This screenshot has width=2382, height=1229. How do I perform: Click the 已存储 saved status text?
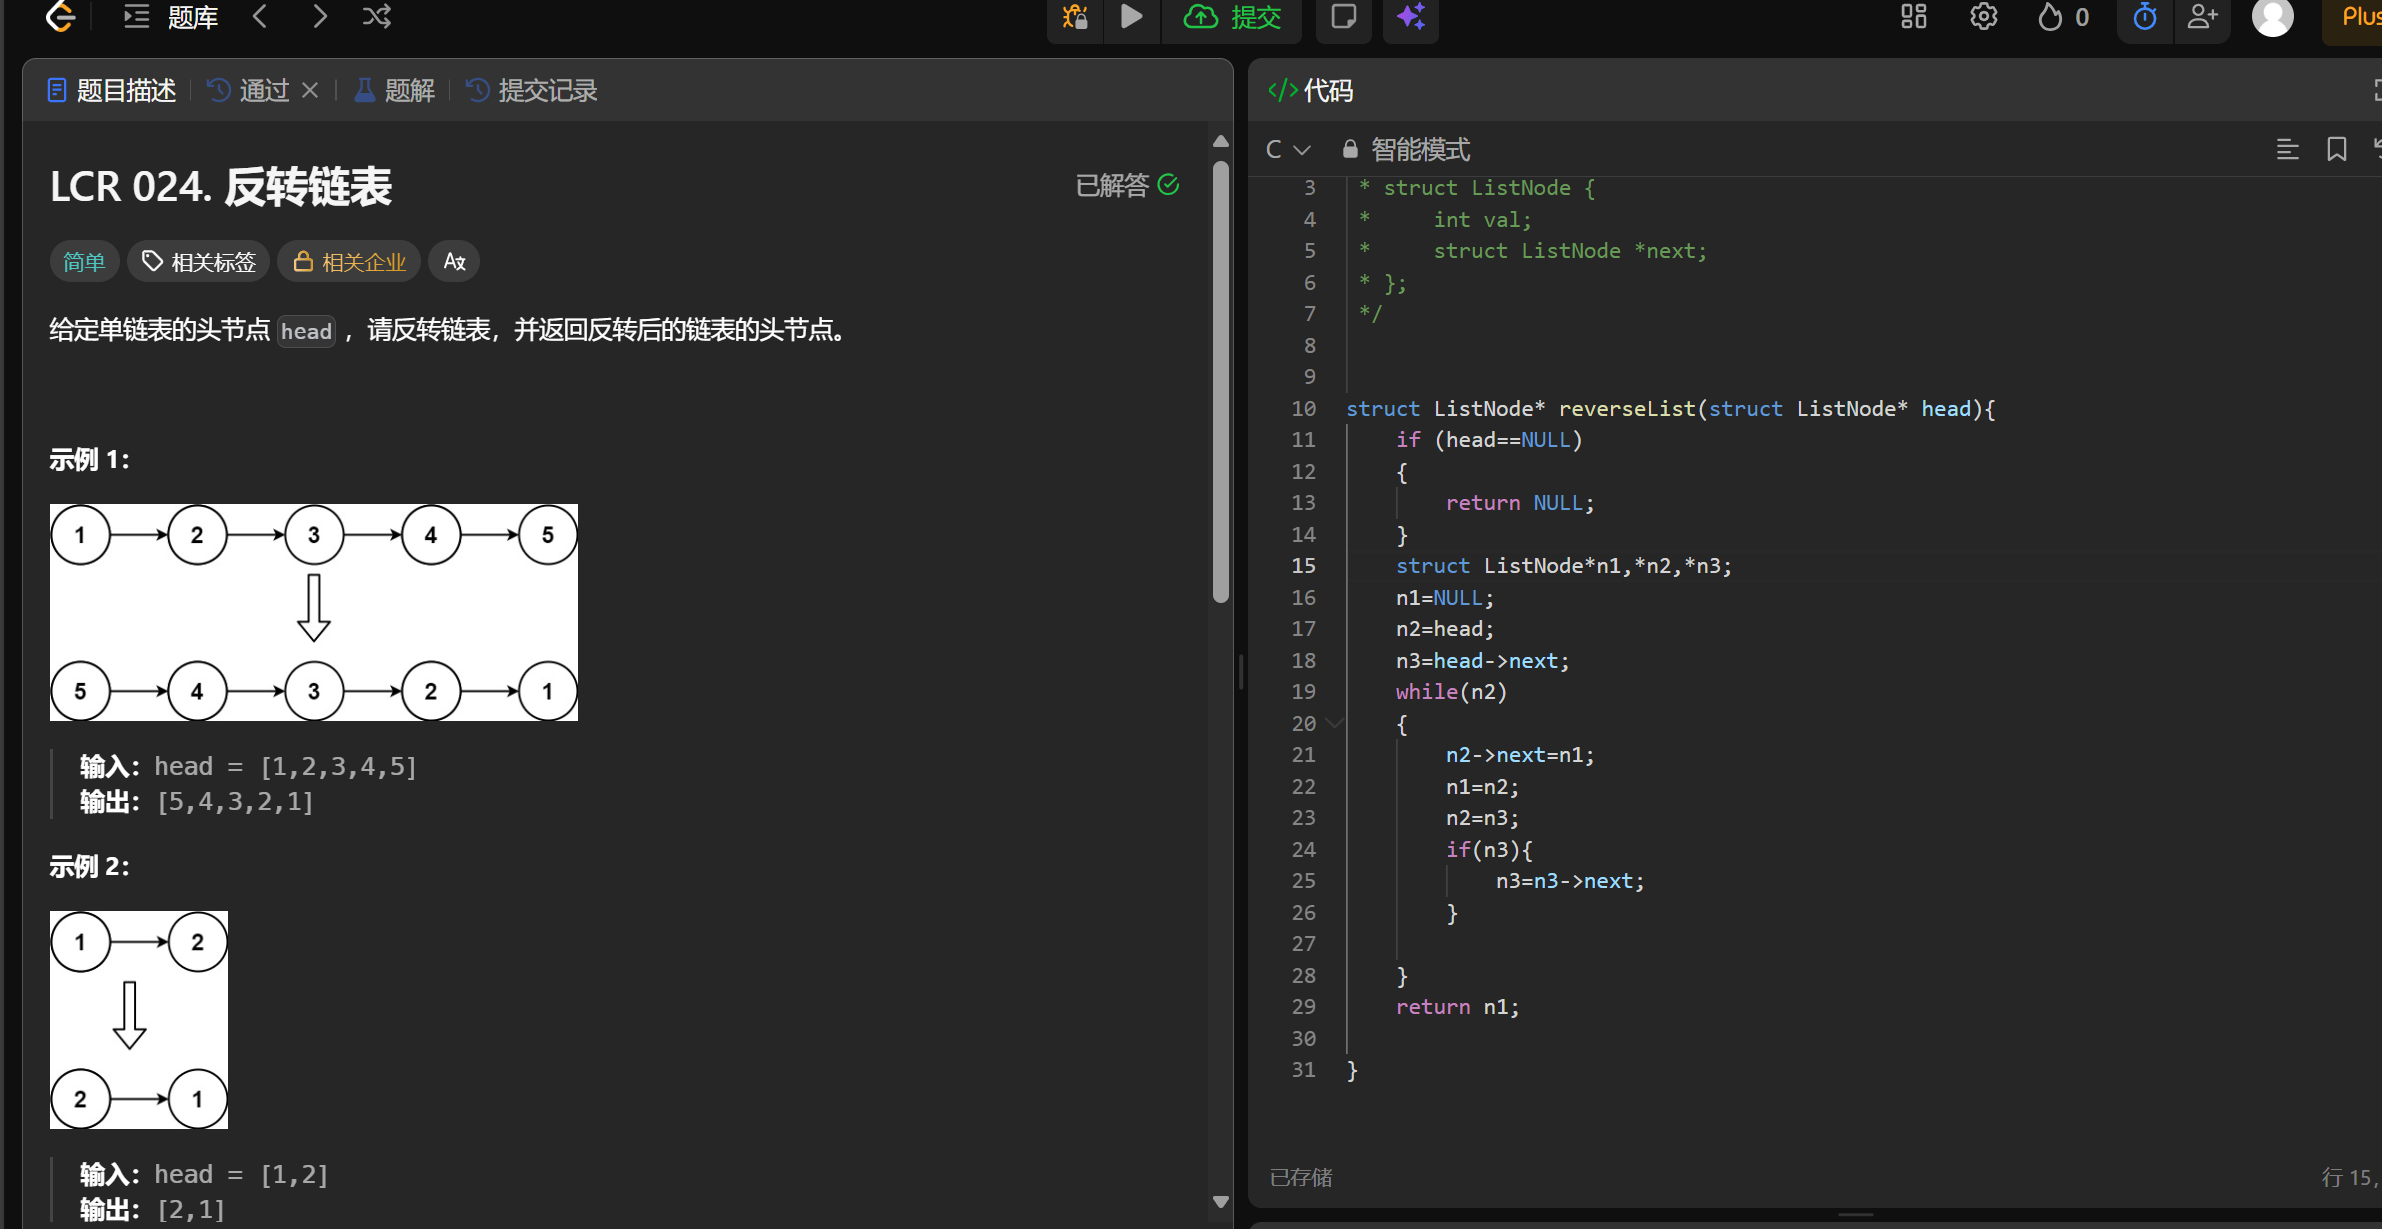(x=1301, y=1178)
